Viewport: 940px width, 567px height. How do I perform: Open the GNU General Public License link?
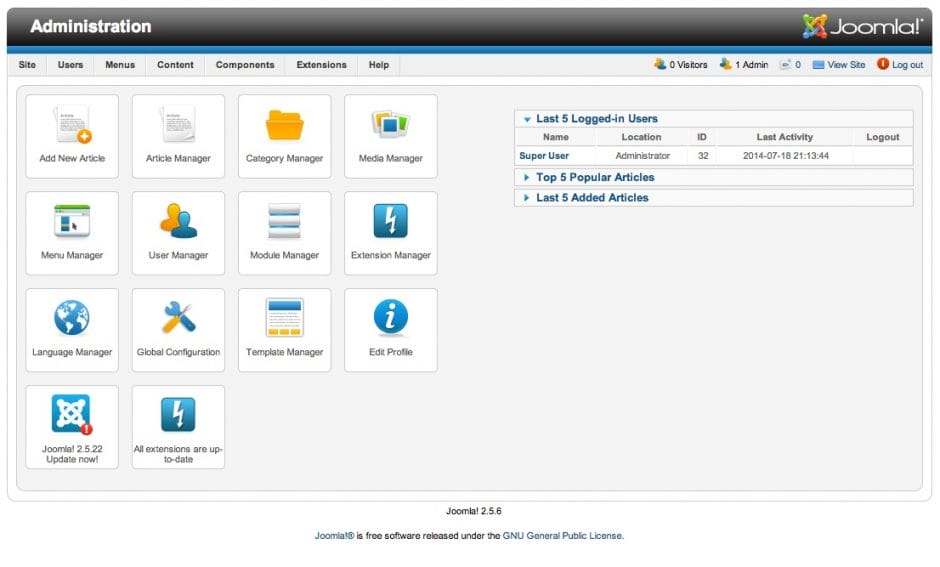(x=562, y=536)
